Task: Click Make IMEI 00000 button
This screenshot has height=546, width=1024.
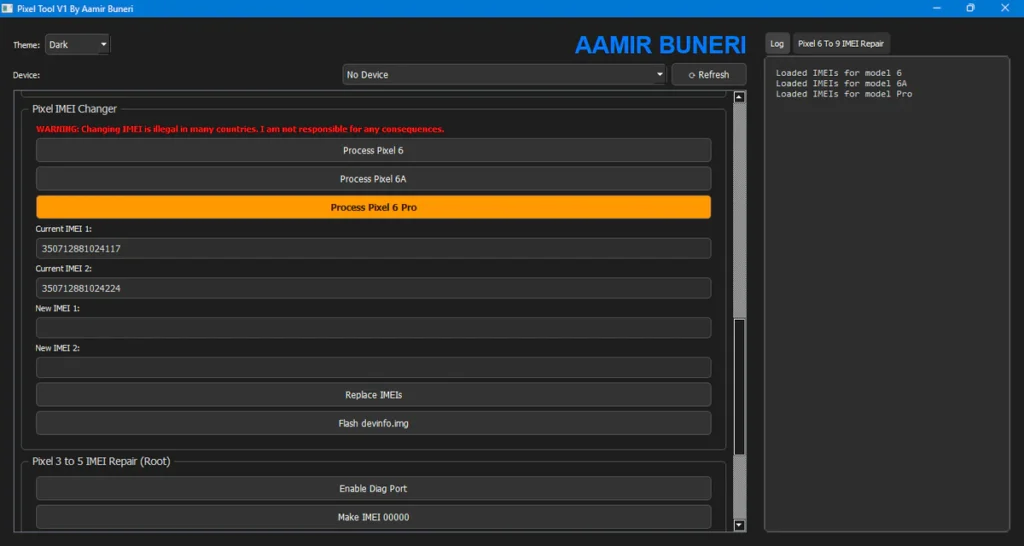Action: 374,517
